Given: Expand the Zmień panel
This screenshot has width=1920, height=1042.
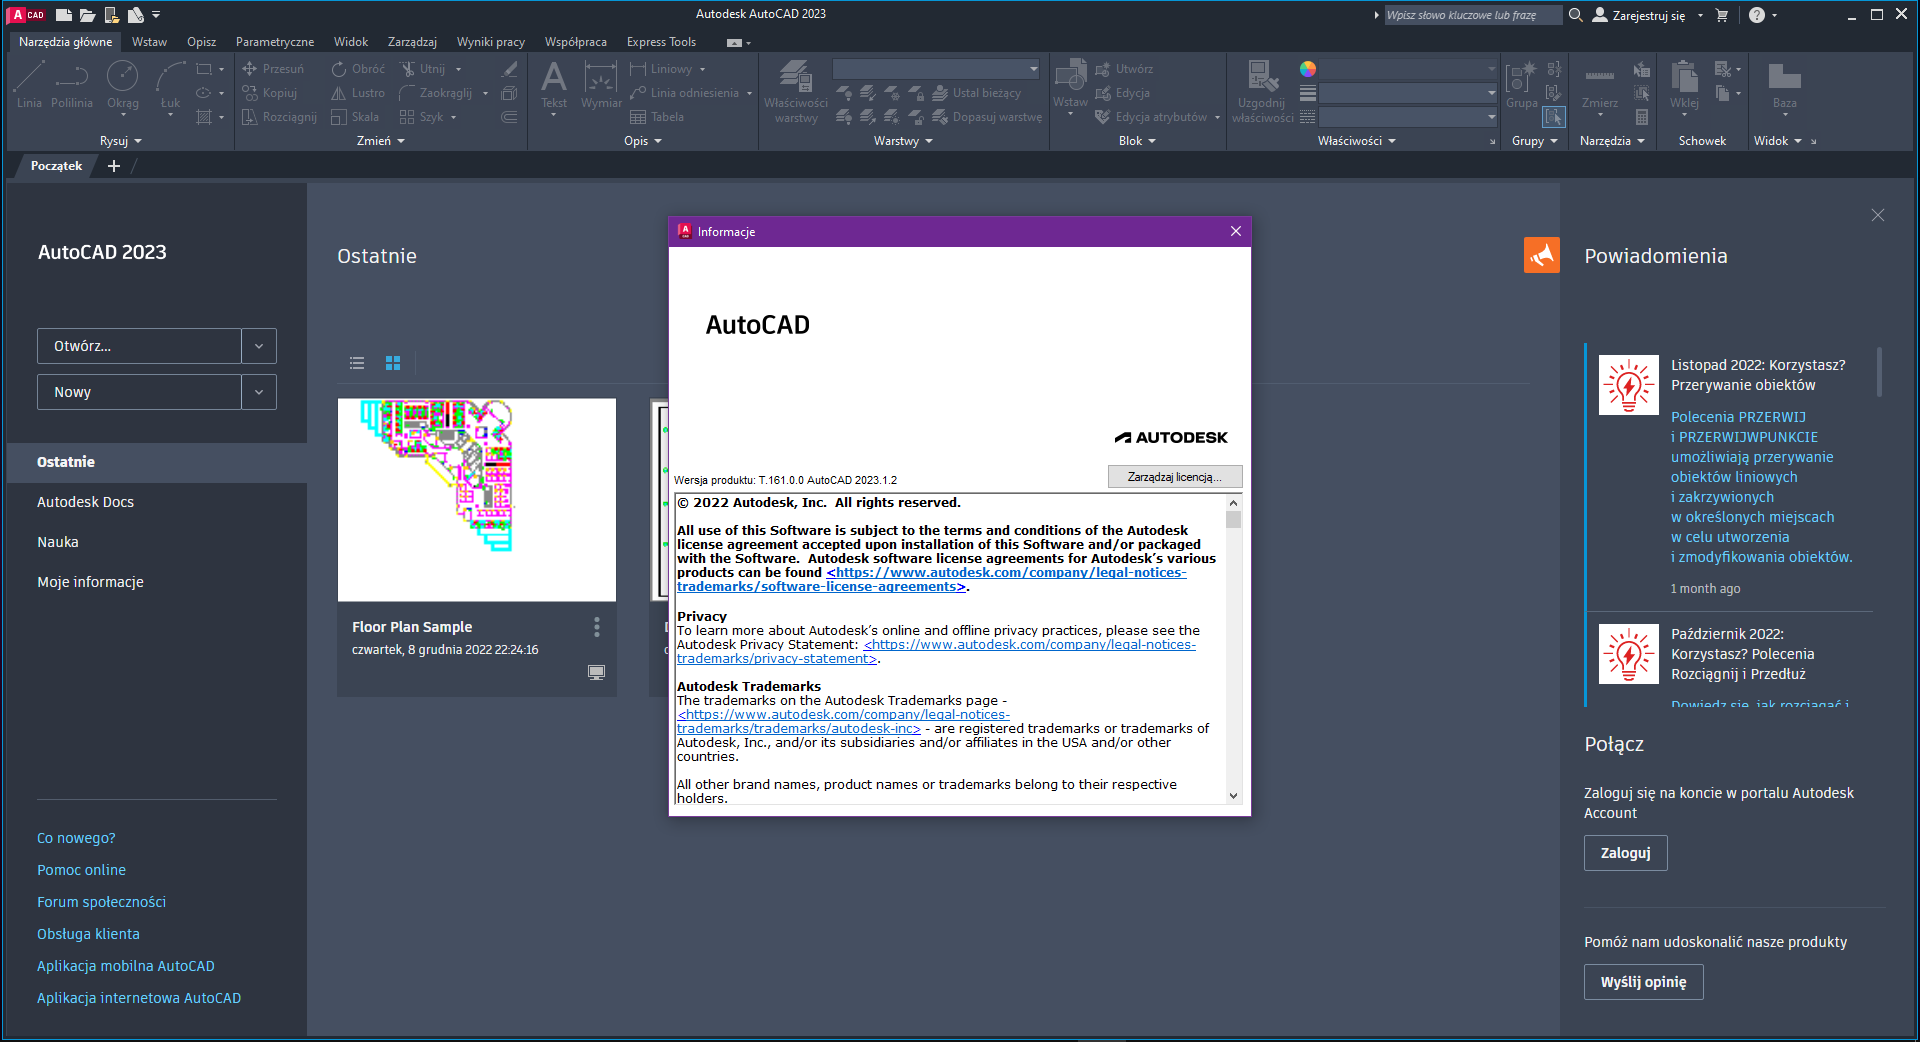Looking at the screenshot, I should tap(381, 141).
